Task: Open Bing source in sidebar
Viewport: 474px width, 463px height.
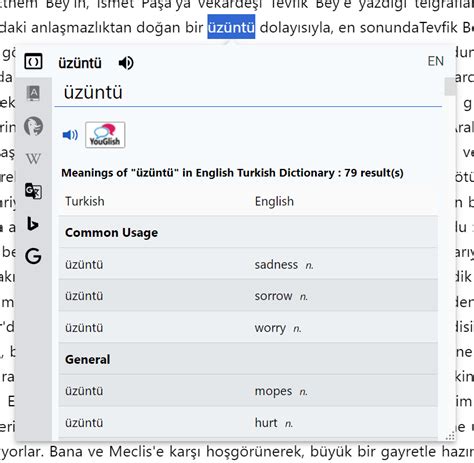Action: coord(33,223)
